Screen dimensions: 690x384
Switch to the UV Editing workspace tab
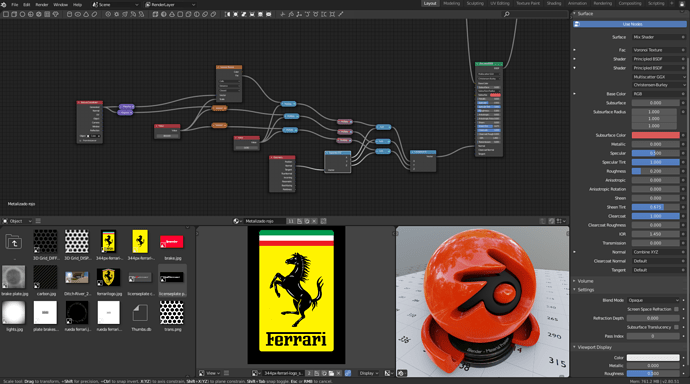499,4
